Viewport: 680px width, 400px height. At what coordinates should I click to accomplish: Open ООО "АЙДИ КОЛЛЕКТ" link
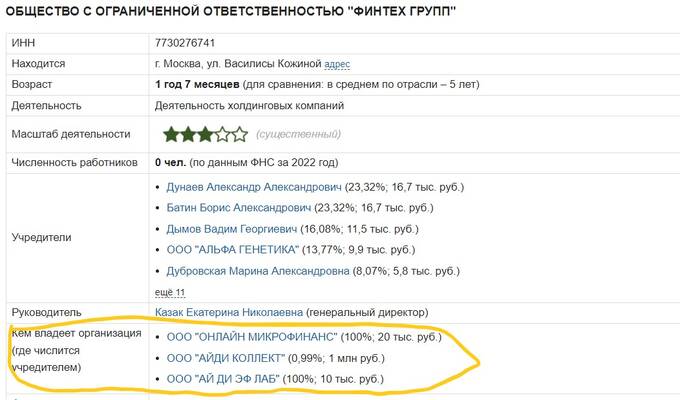pos(226,358)
